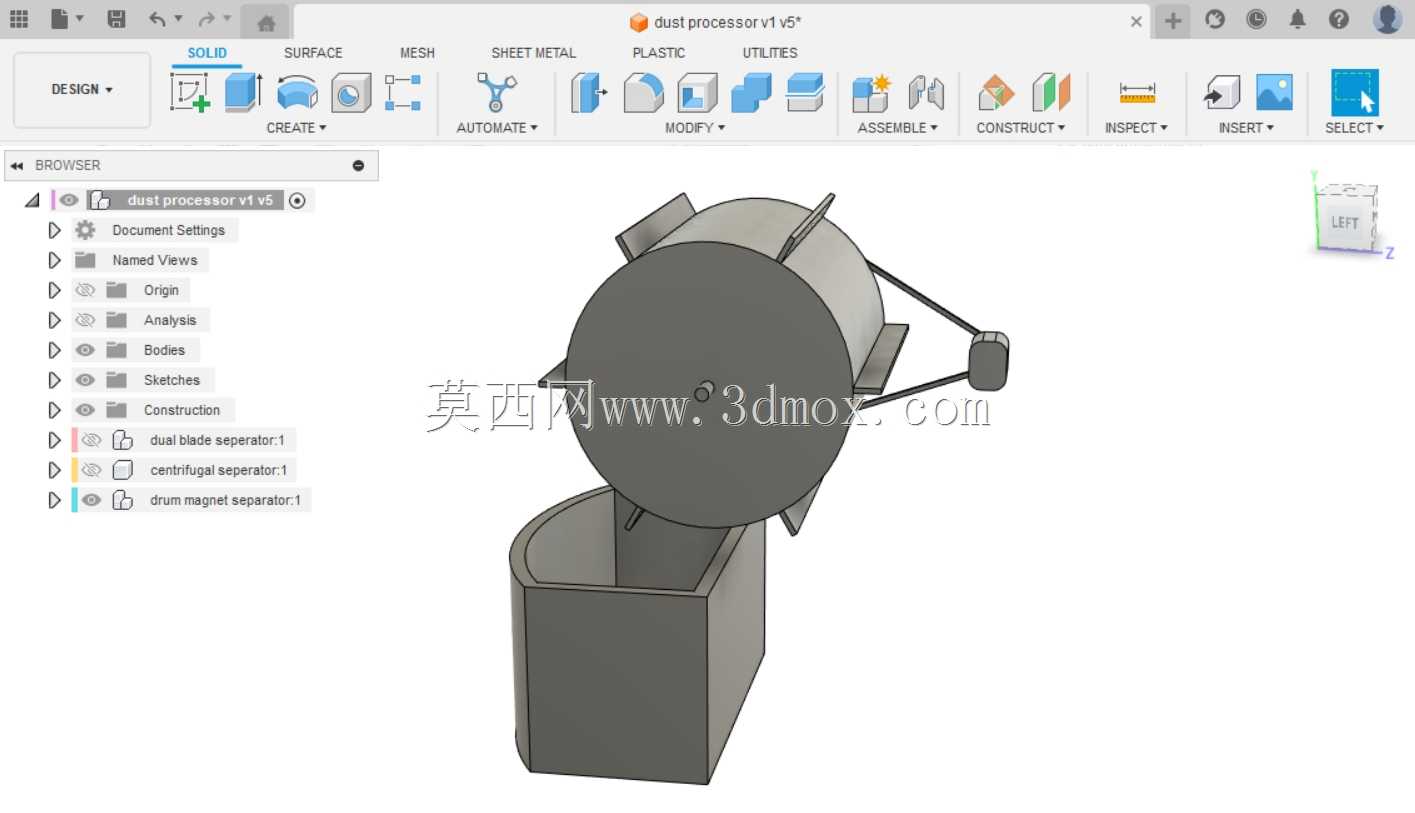1415x813 pixels.
Task: Hide the Construction folder
Action: 86,410
